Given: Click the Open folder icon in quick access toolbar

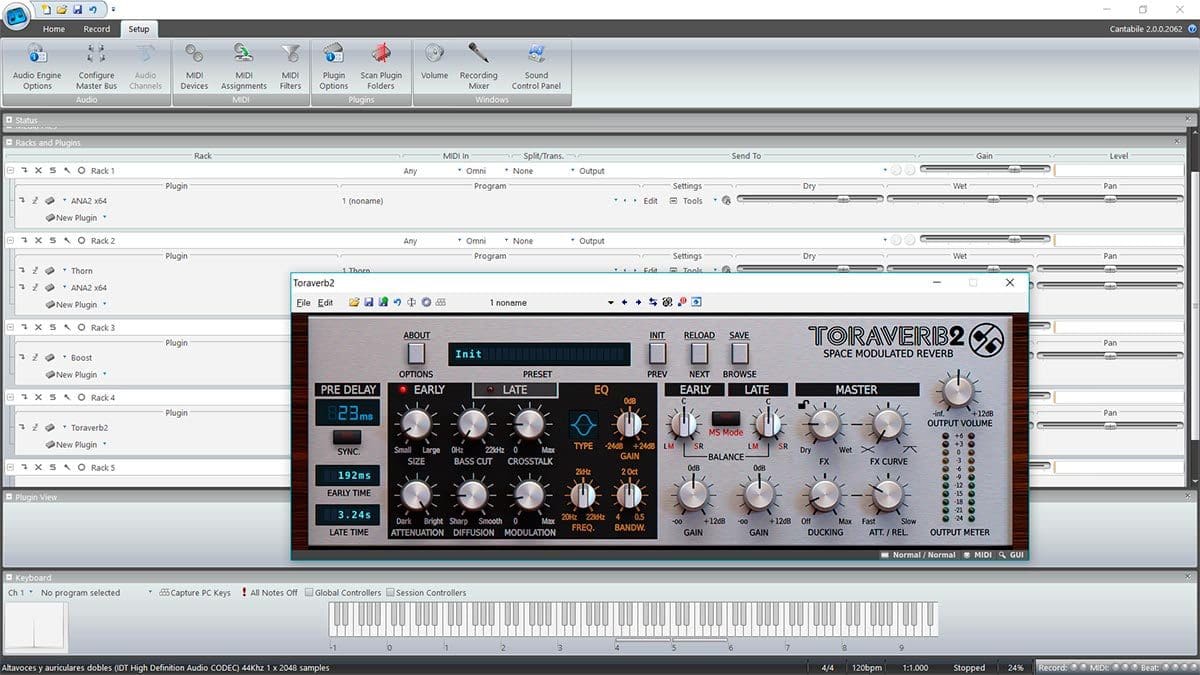Looking at the screenshot, I should pyautogui.click(x=62, y=9).
